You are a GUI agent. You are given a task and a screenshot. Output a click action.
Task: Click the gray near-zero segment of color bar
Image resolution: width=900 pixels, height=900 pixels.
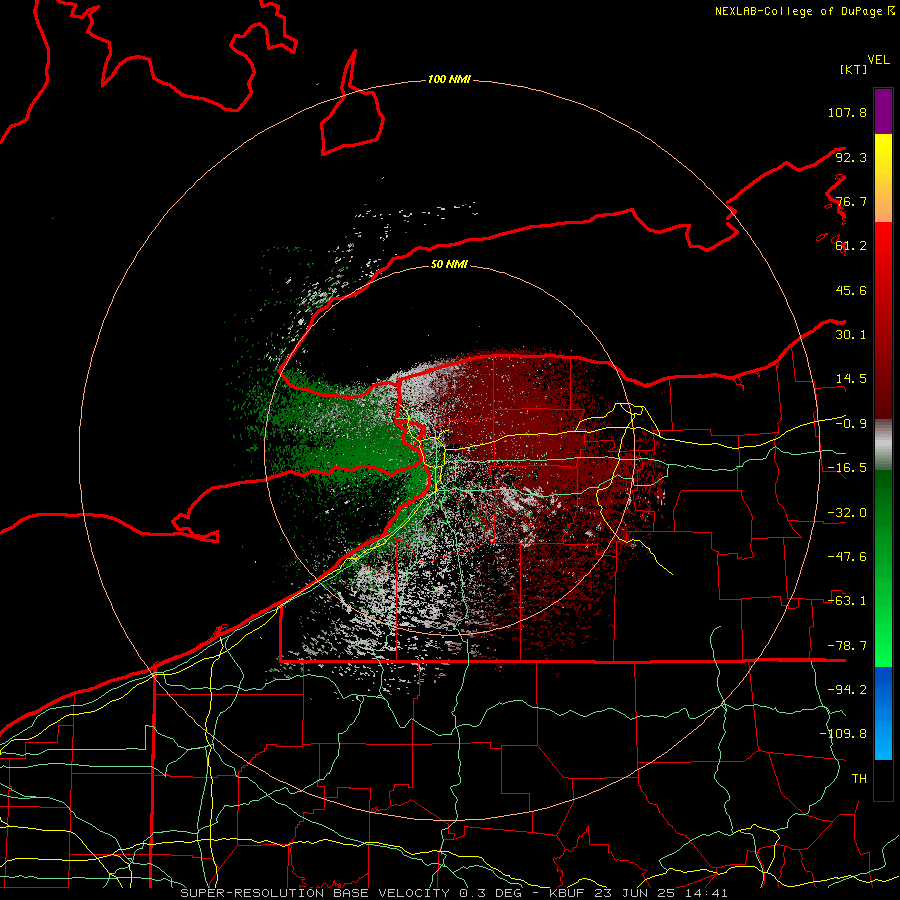883,445
